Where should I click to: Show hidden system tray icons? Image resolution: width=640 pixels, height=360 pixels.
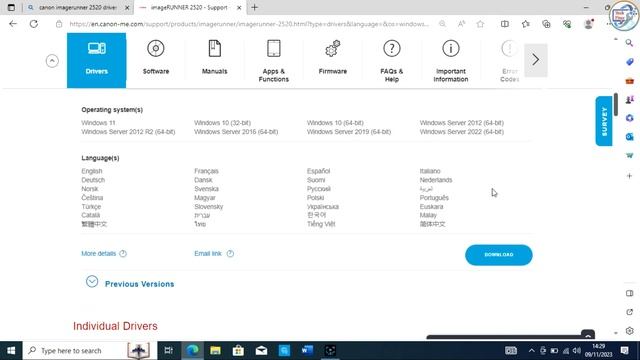531,351
